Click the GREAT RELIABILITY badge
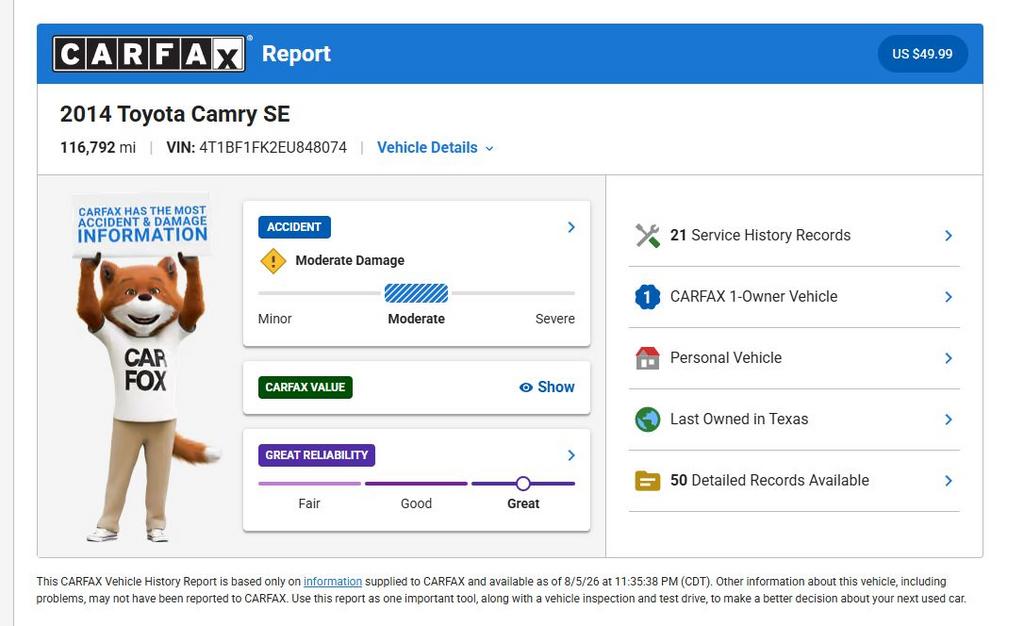 coord(317,455)
